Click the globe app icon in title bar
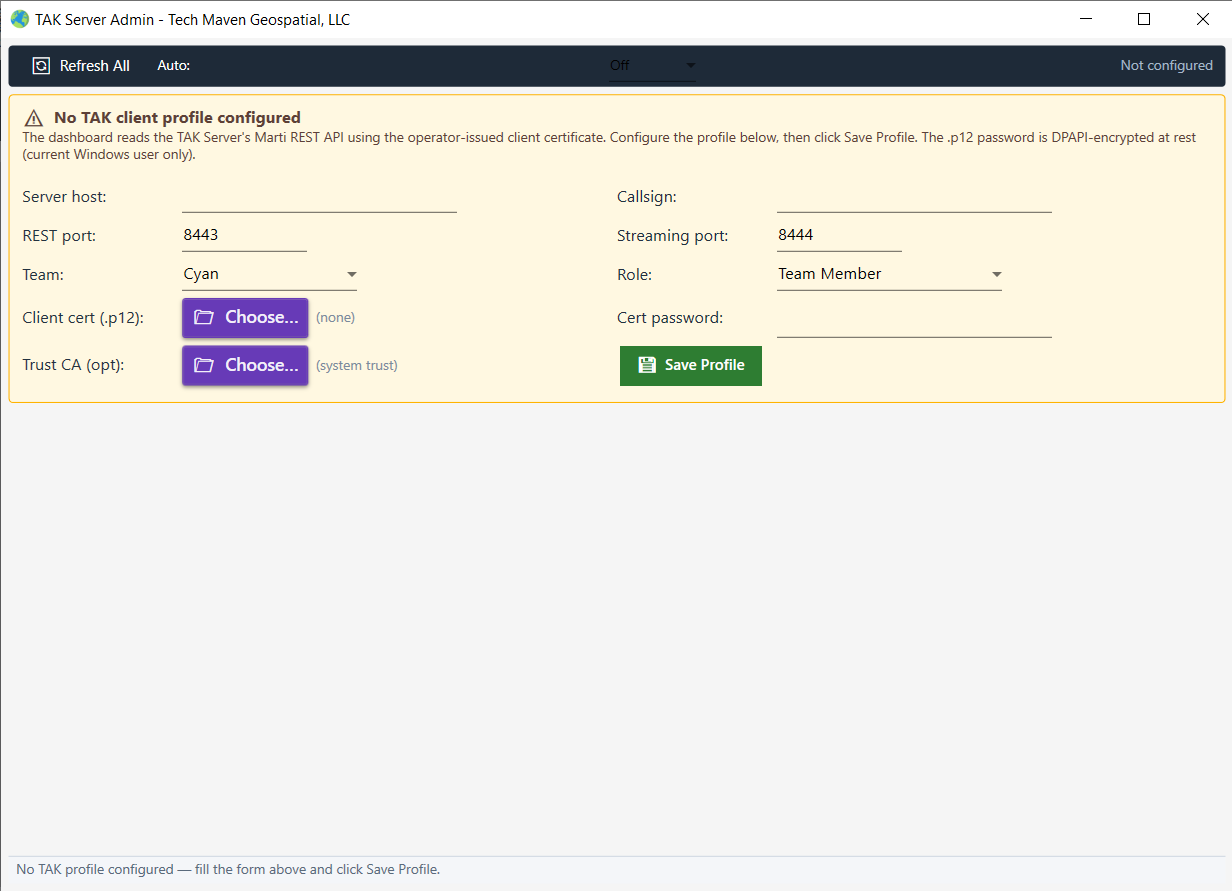The image size is (1232, 891). 19,19
